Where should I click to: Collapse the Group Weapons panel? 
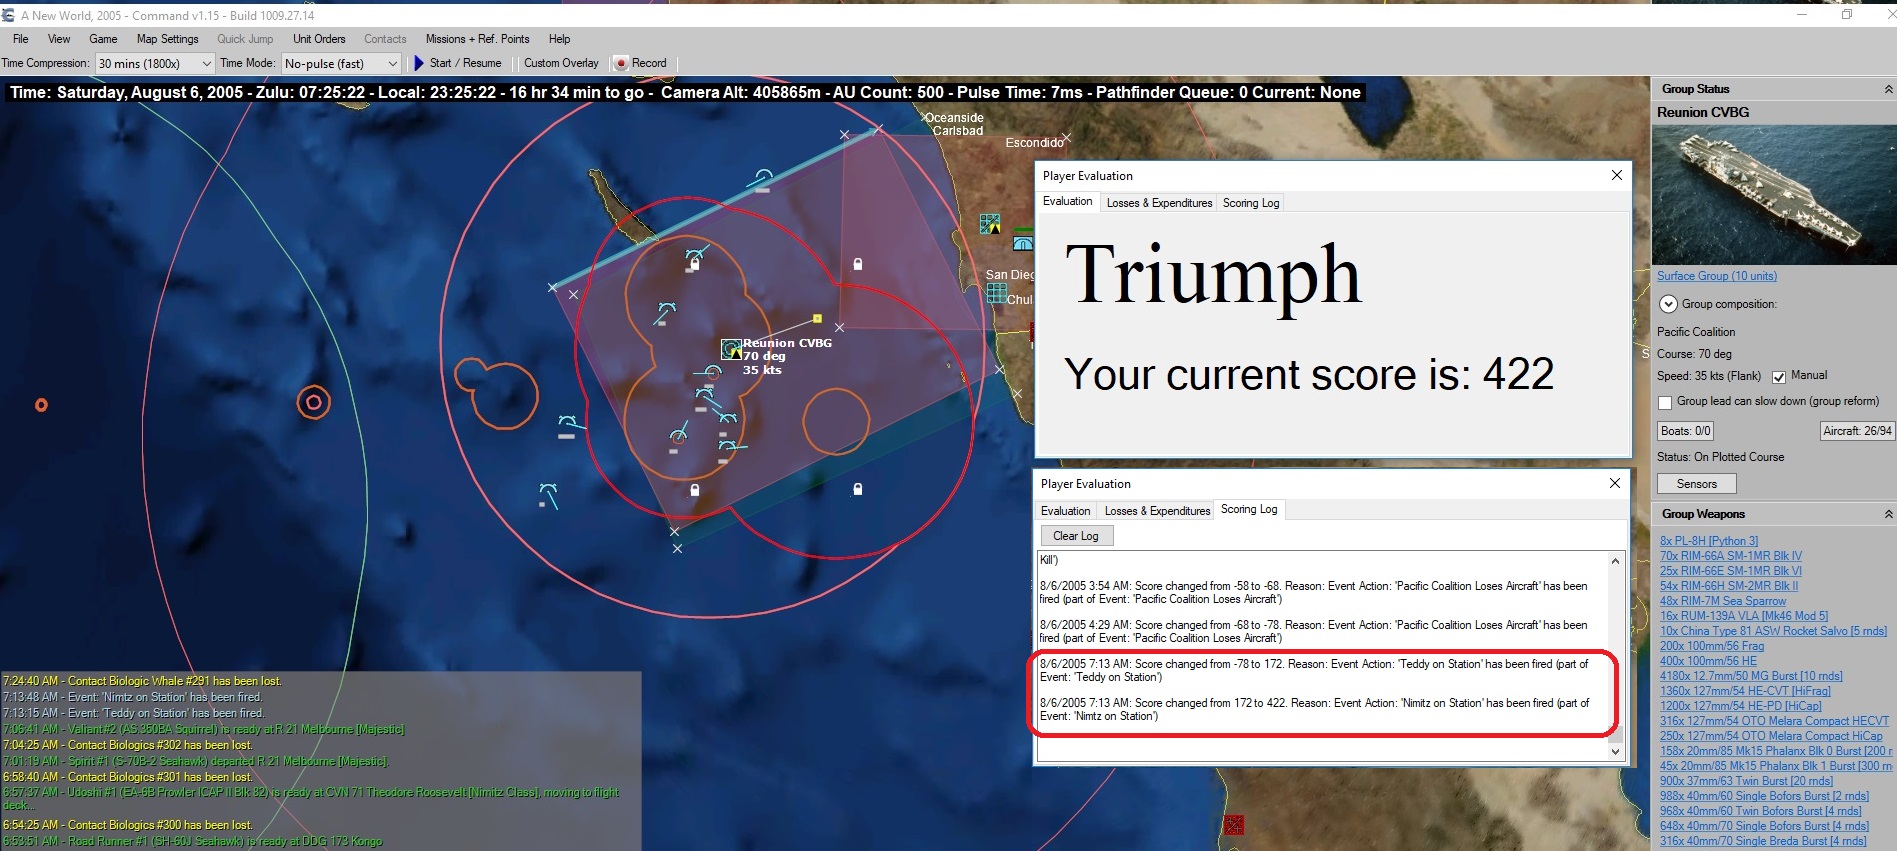(1888, 514)
